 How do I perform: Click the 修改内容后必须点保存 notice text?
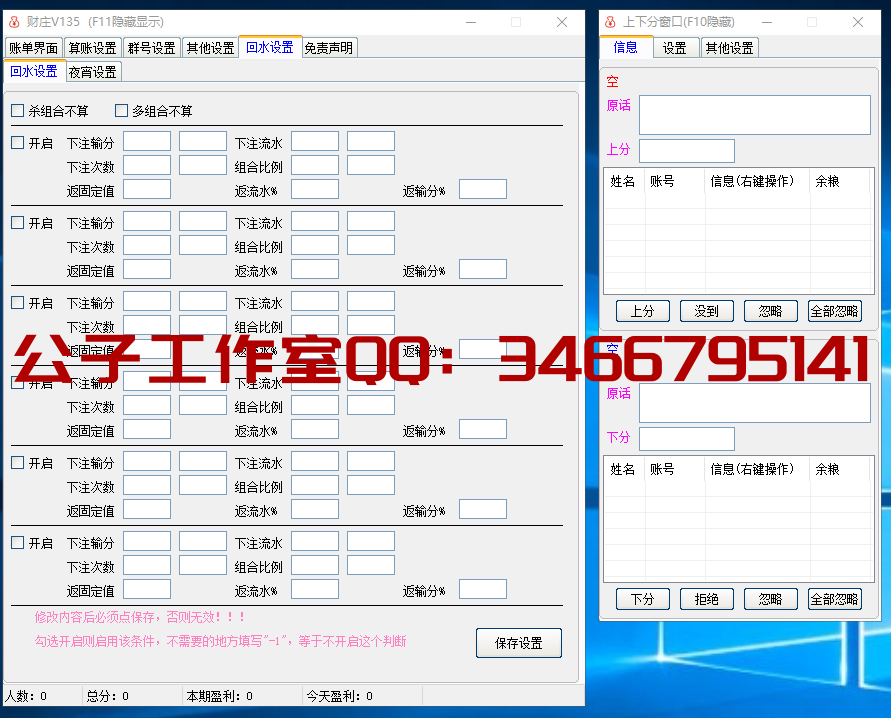(140, 617)
